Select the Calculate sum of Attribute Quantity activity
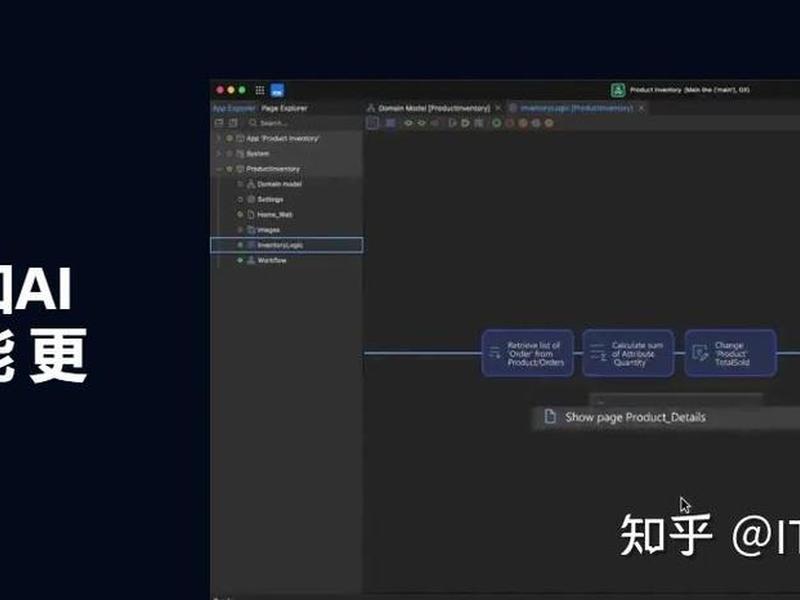 coord(629,353)
